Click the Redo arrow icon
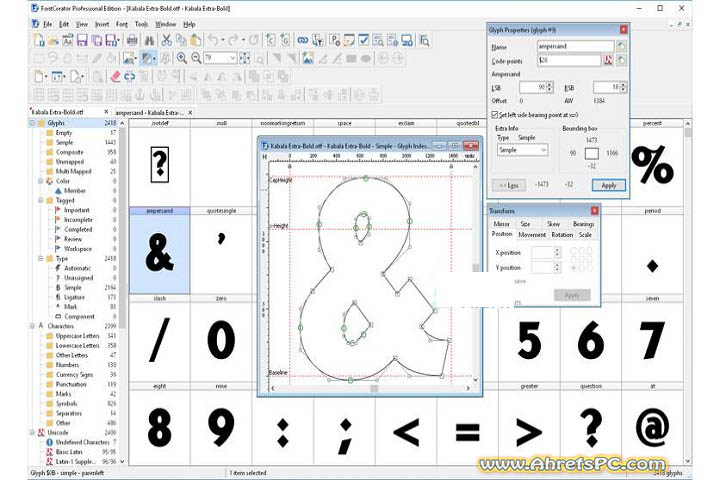 (234, 40)
